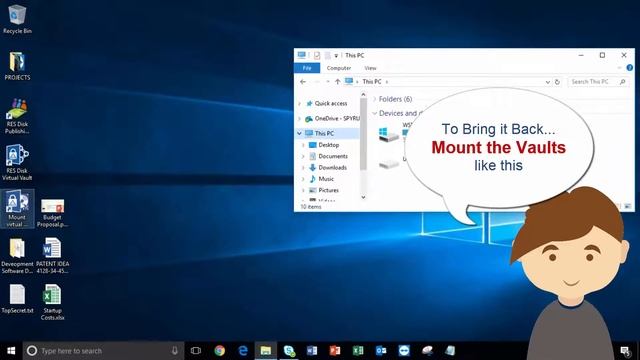
Task: Open Word from the taskbar
Action: point(312,351)
